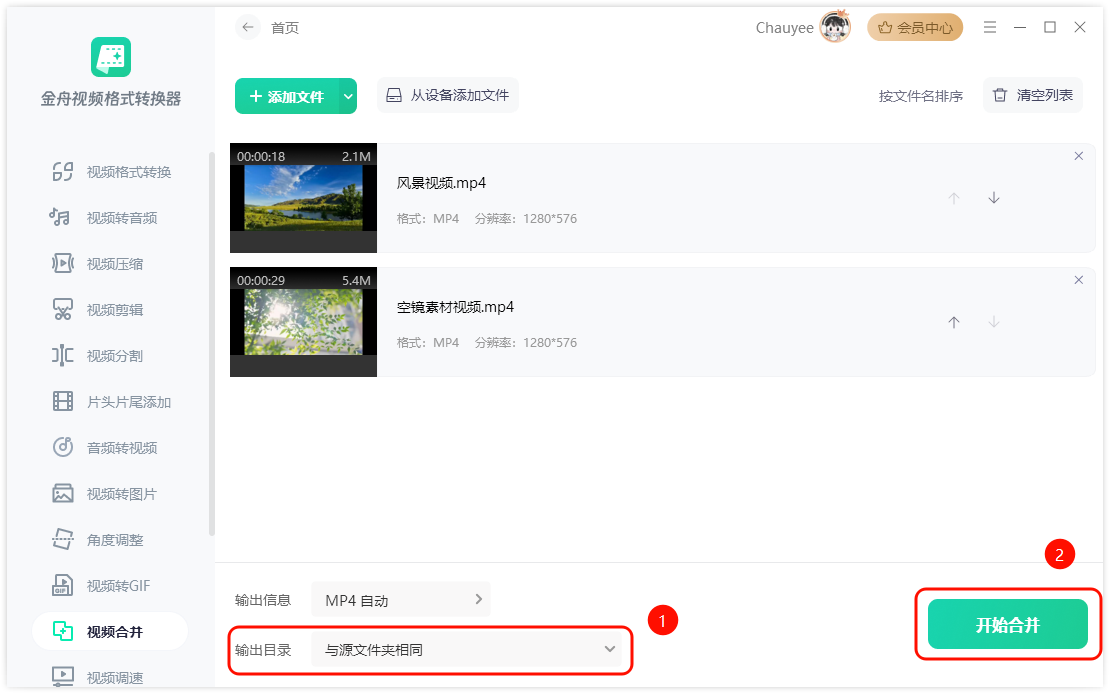Click 清空列表 to clear files

pos(1033,96)
